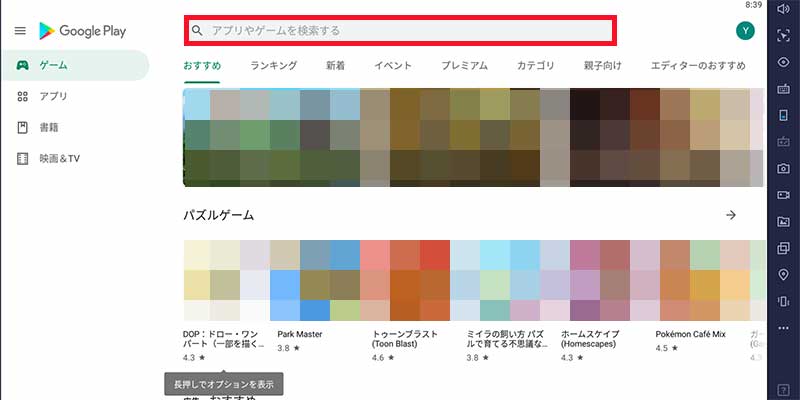Screen dimensions: 800x400
Task: Take a screenshot with the camera icon
Action: pyautogui.click(x=783, y=168)
